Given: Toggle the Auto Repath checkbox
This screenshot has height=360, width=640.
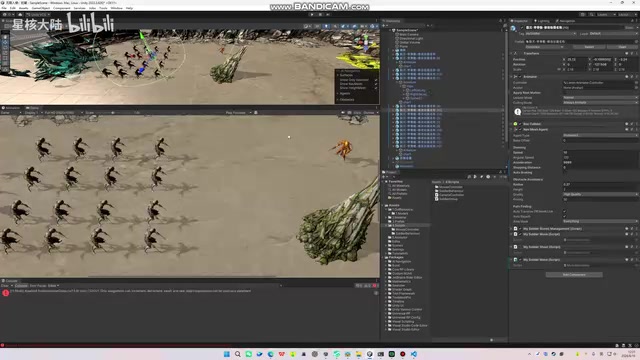Looking at the screenshot, I should point(565,216).
